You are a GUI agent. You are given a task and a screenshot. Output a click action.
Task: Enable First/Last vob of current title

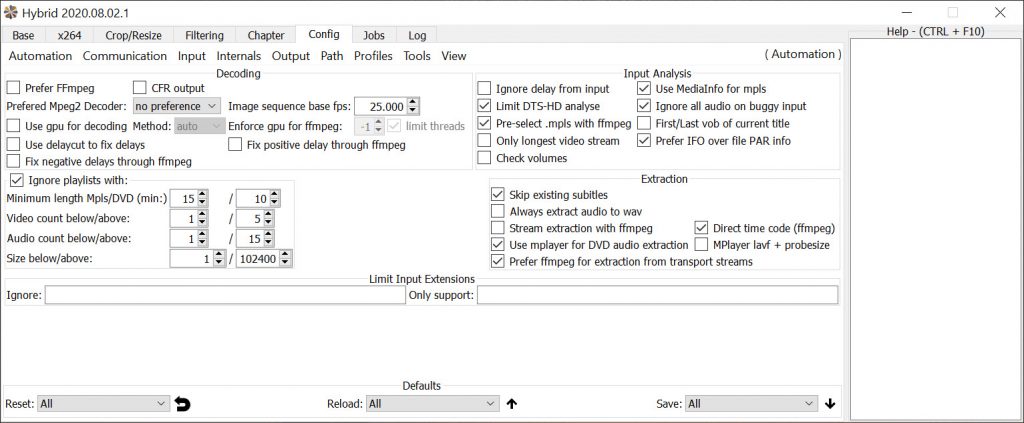coord(644,123)
